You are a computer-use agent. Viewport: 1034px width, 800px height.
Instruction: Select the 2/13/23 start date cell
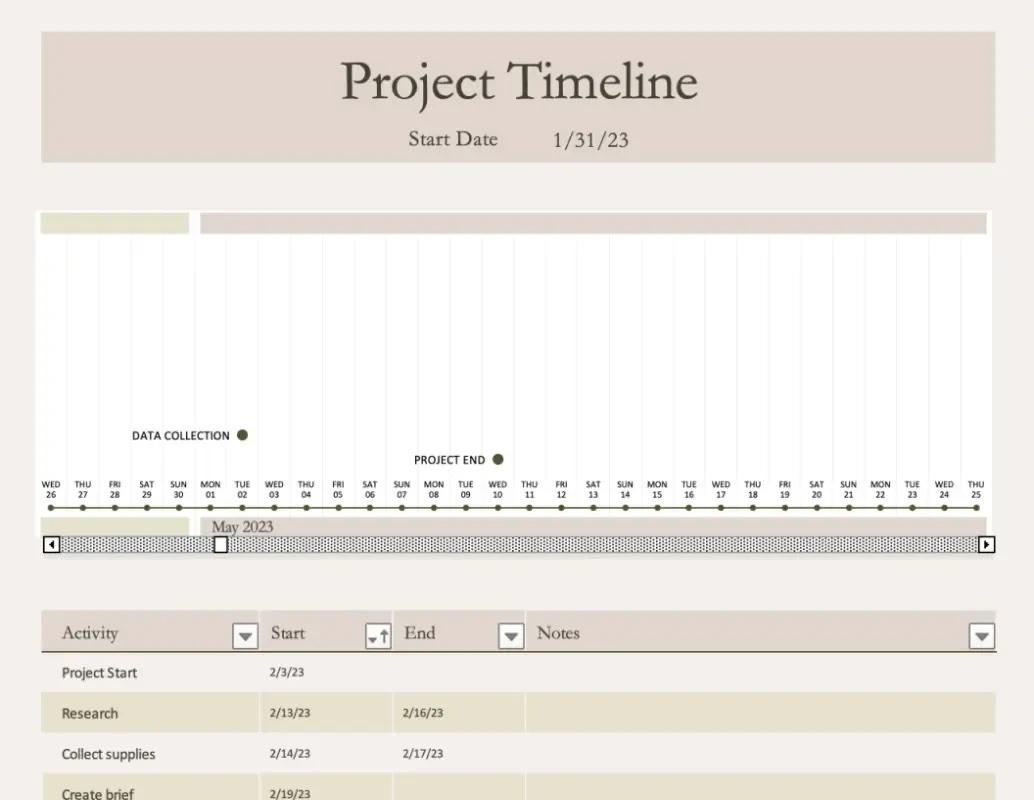pyautogui.click(x=326, y=713)
